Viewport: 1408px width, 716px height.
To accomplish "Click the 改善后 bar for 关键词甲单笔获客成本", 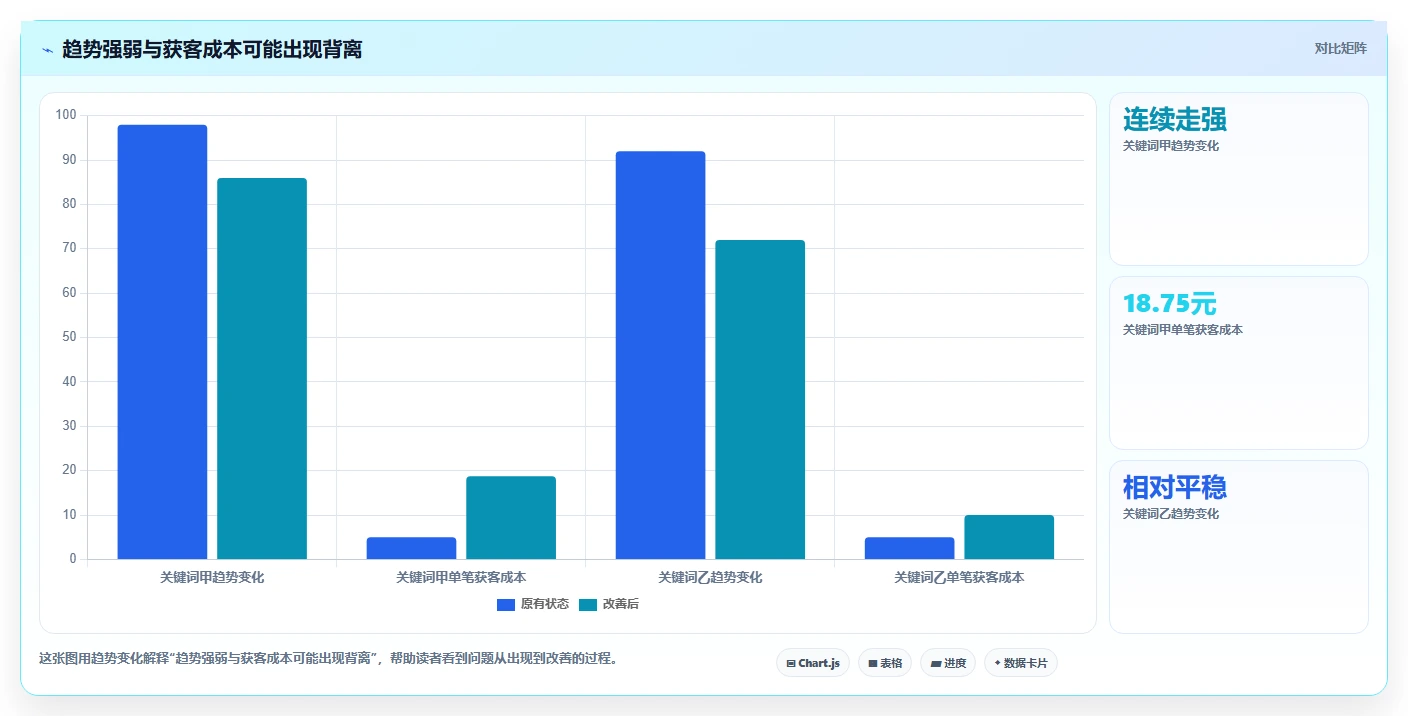I will tap(511, 517).
